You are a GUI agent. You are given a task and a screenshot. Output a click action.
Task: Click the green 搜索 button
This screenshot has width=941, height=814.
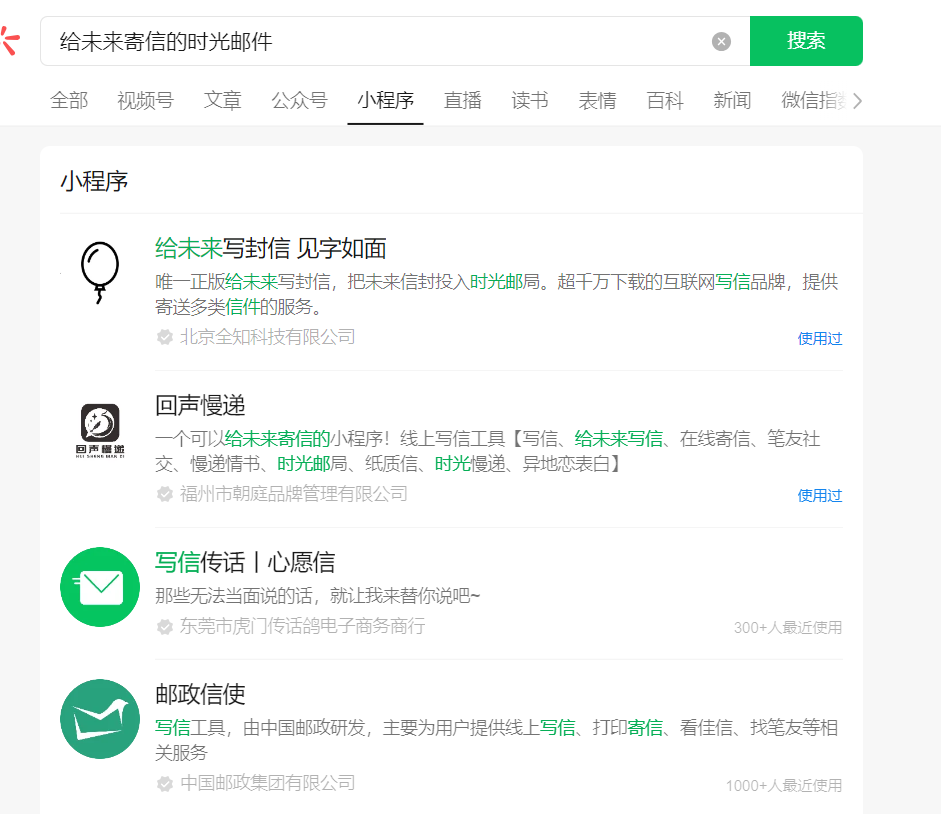806,41
